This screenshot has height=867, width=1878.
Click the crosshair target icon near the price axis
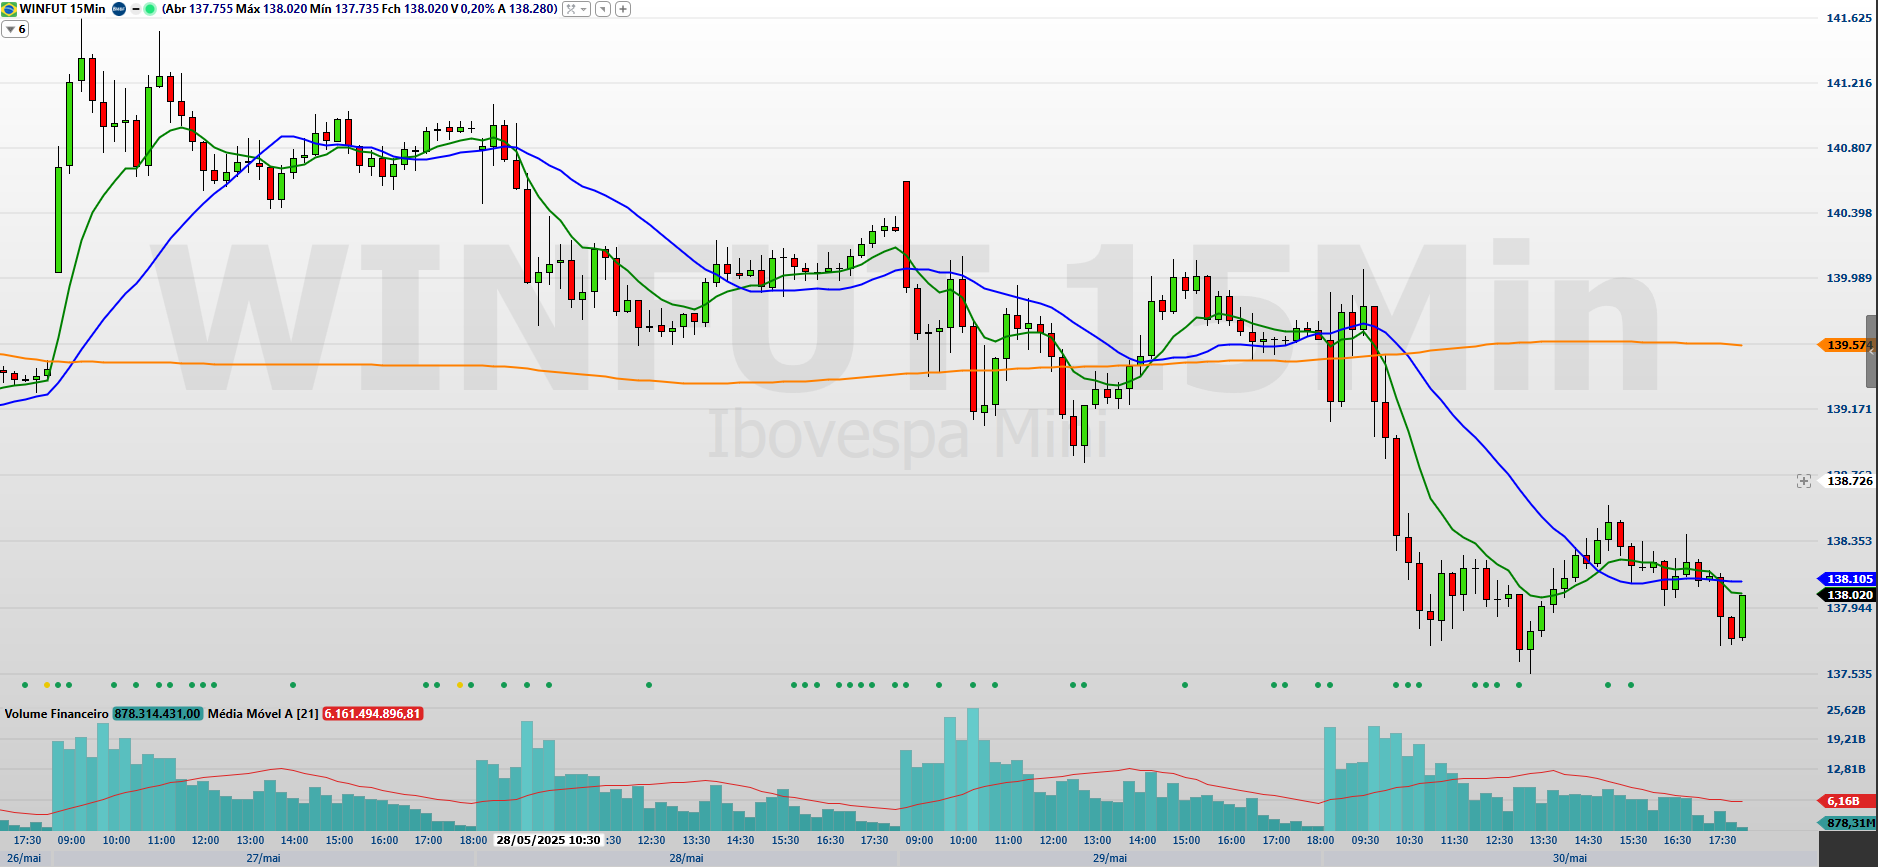[1803, 481]
